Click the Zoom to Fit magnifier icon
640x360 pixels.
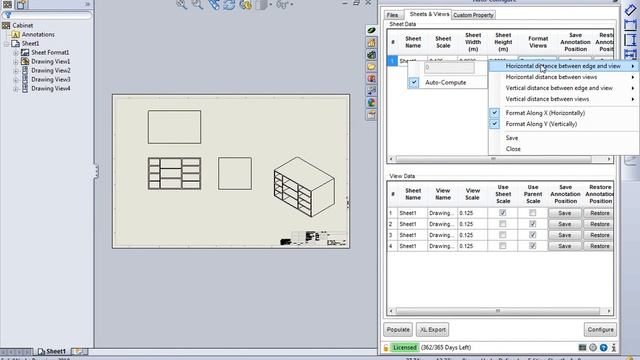pyautogui.click(x=182, y=4)
